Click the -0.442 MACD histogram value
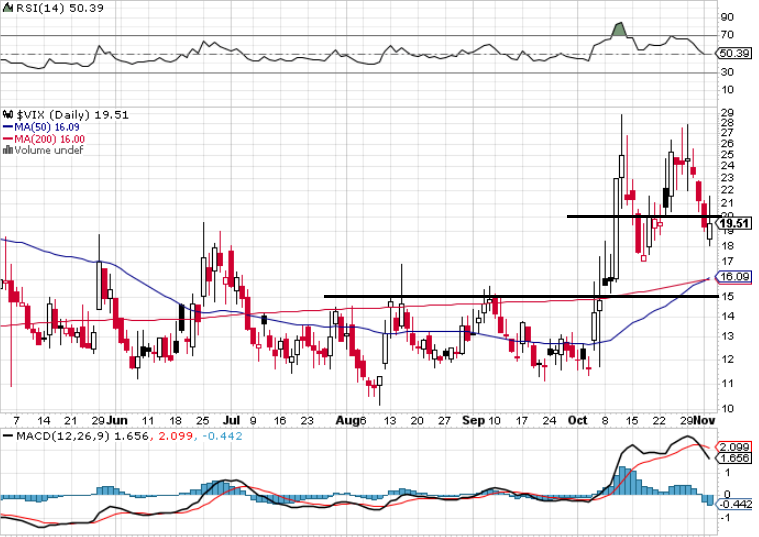The height and width of the screenshot is (537, 759). [x=736, y=504]
